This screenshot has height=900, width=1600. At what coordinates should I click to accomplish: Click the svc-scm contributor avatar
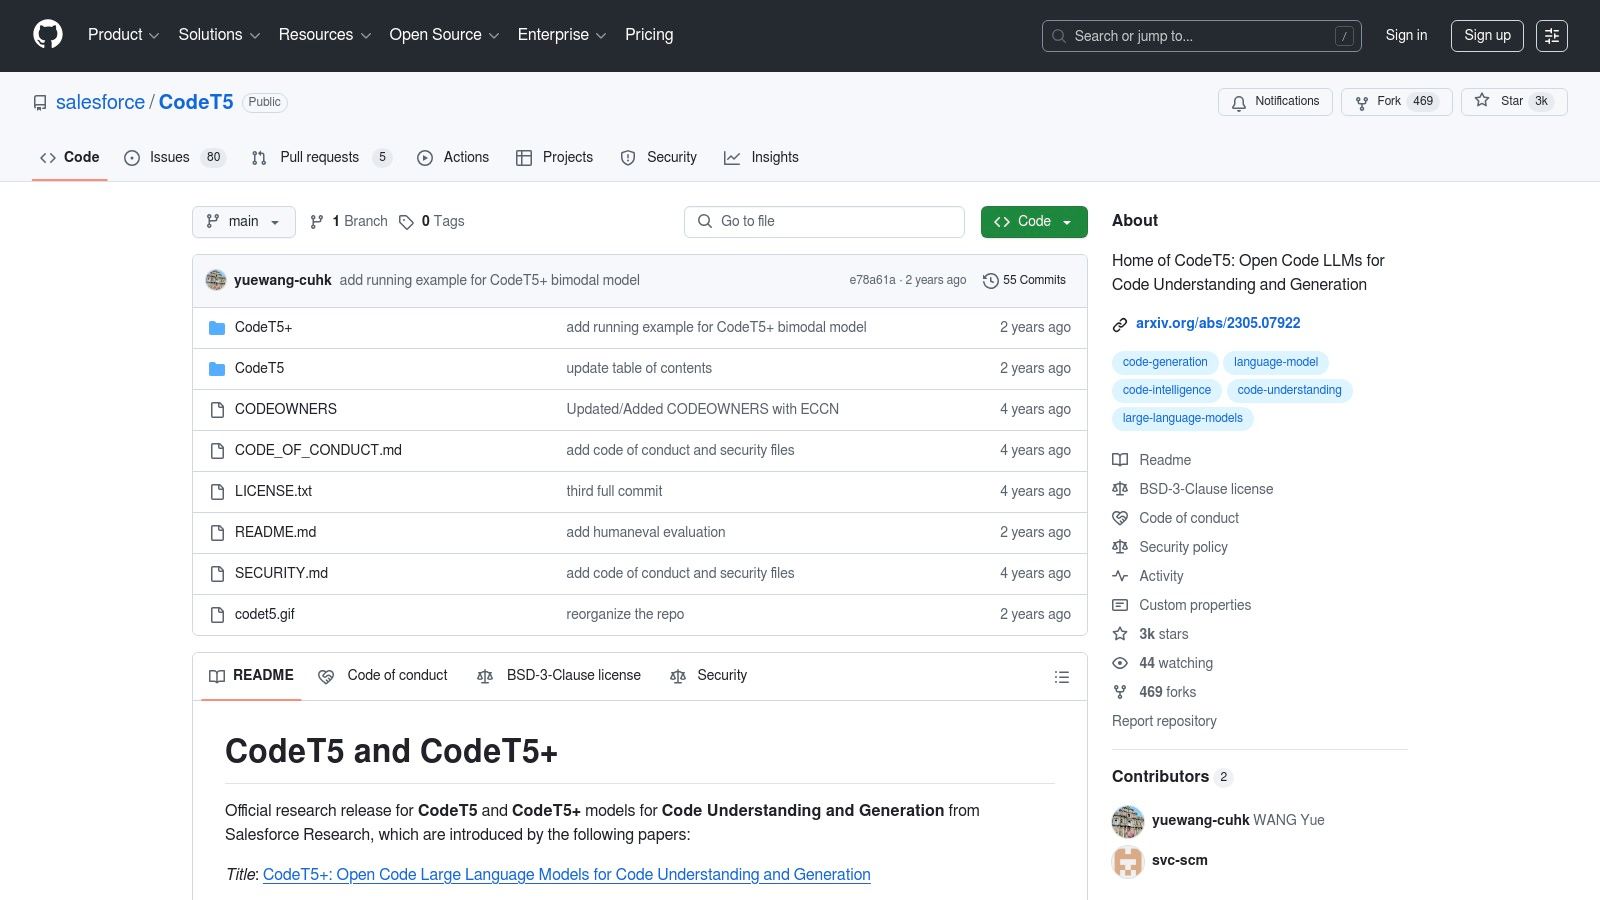(1128, 861)
